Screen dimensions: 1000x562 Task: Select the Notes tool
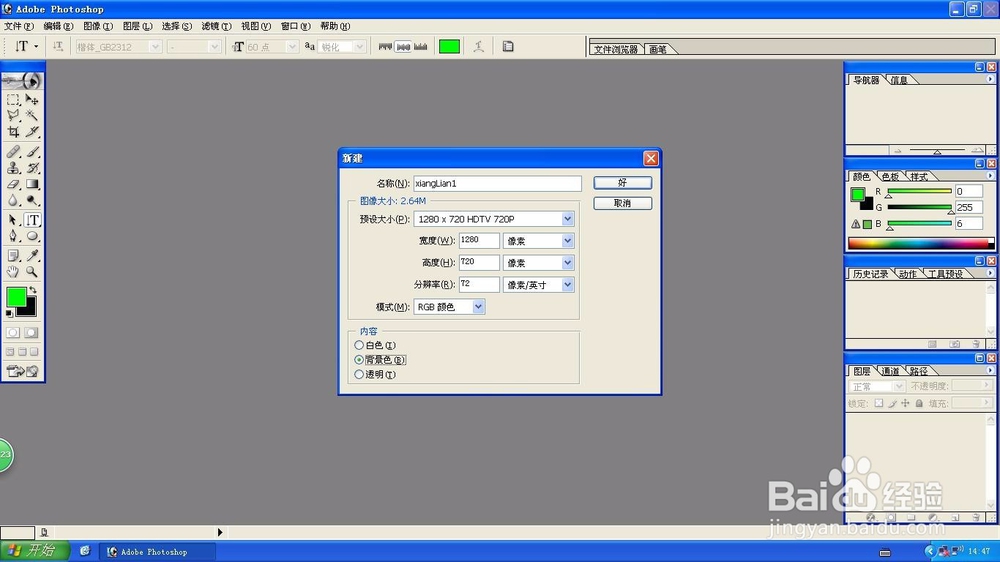click(13, 256)
